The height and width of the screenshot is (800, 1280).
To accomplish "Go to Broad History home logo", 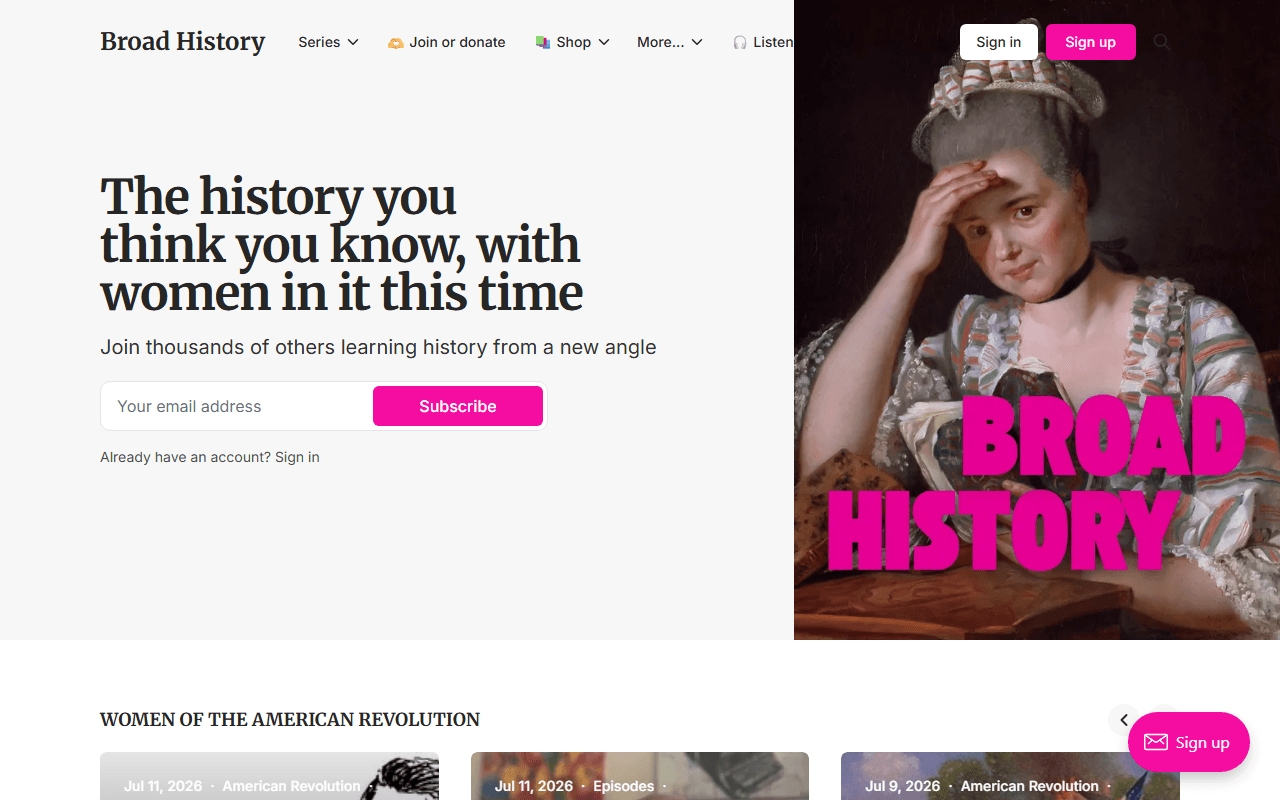I will point(182,41).
